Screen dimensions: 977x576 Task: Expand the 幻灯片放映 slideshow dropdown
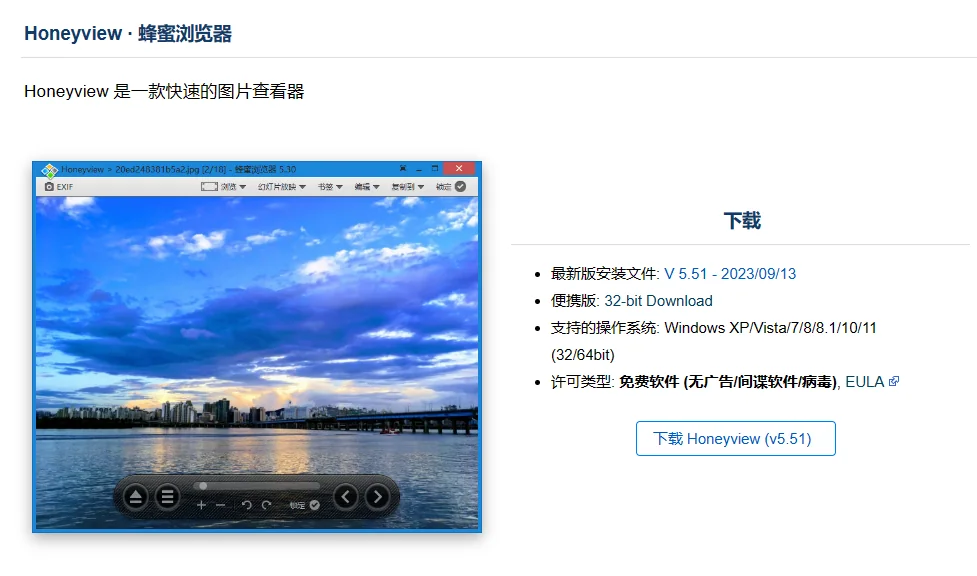click(x=282, y=186)
